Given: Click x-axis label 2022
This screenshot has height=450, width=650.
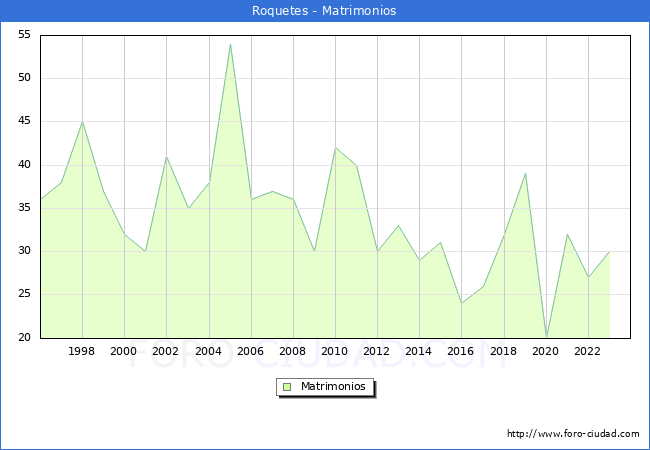Looking at the screenshot, I should point(587,351).
